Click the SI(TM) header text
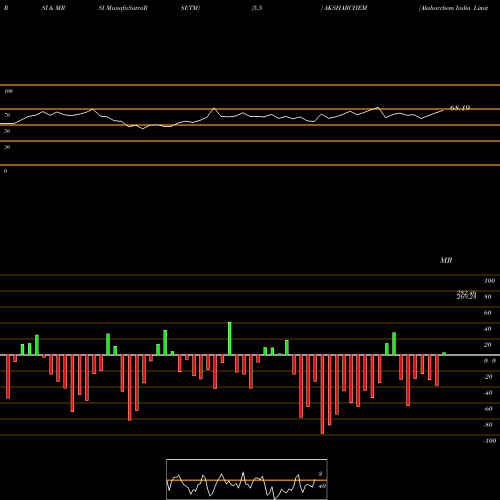The width and height of the screenshot is (500, 500). (x=190, y=8)
